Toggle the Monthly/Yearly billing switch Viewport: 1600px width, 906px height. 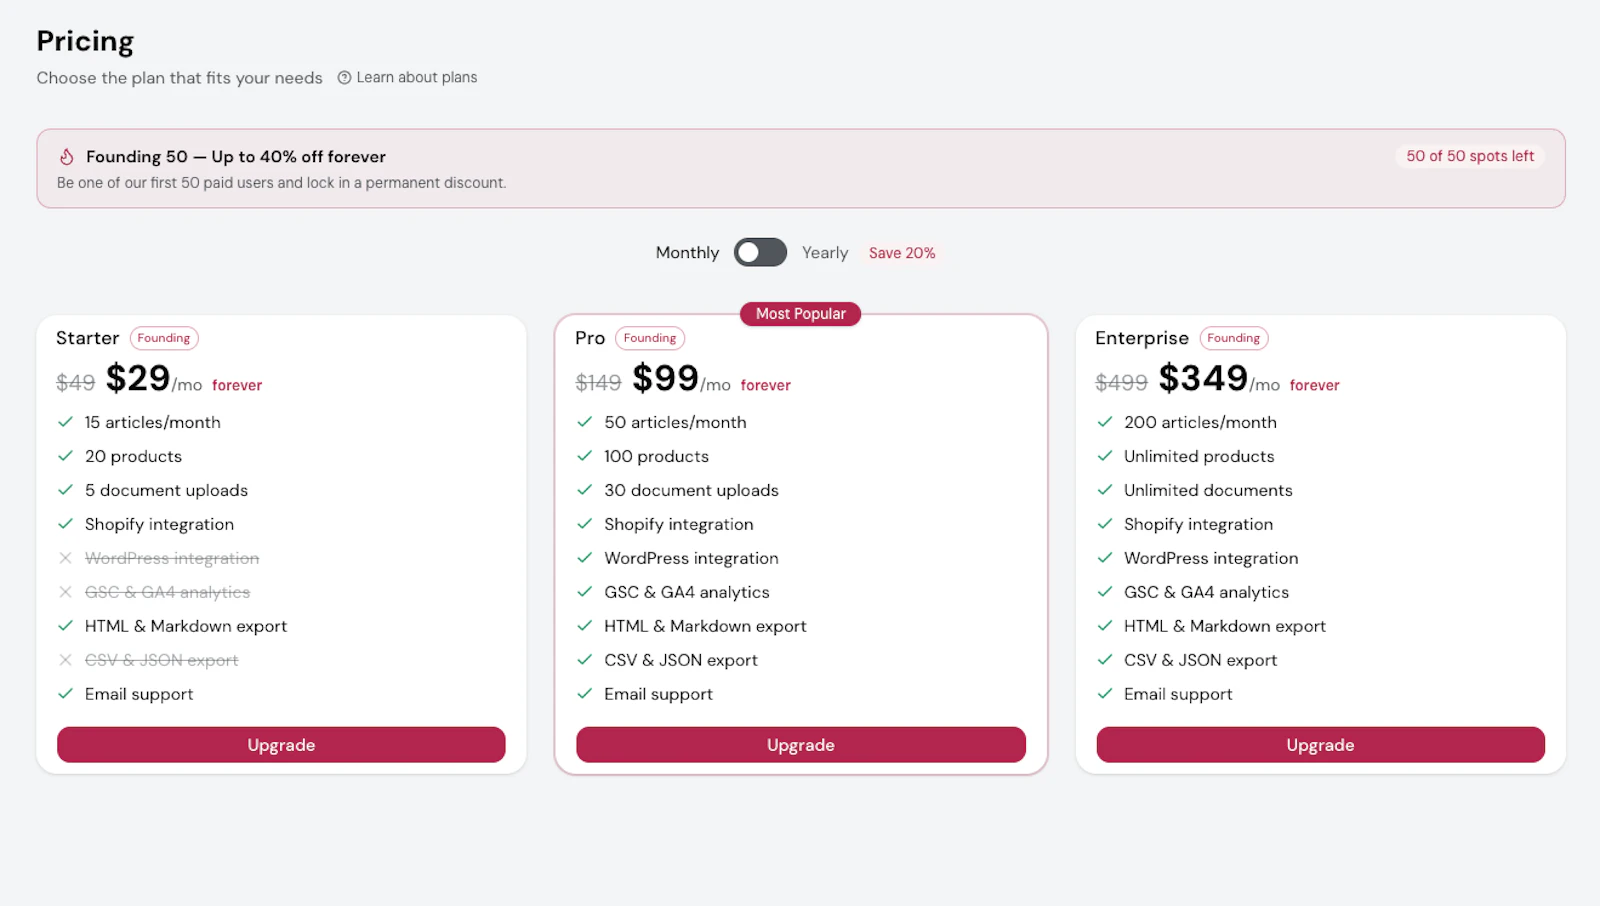760,253
